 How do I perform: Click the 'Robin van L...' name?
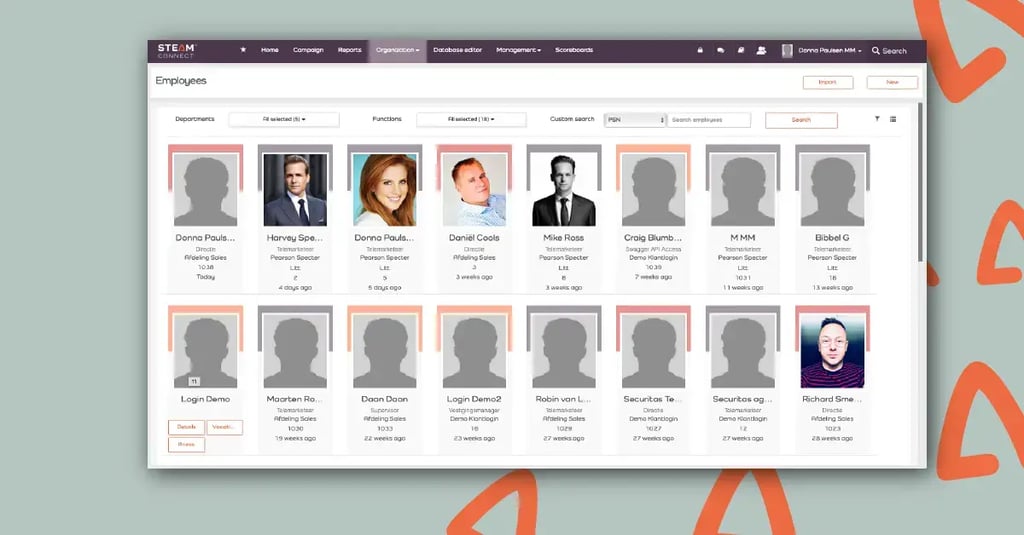(x=564, y=399)
